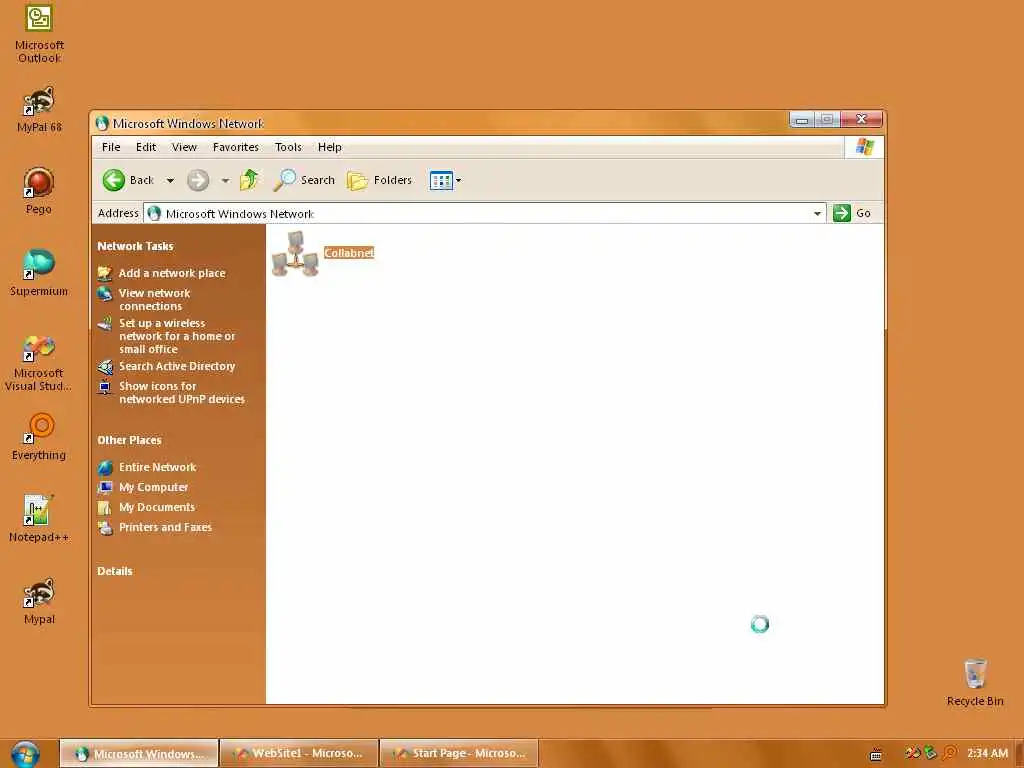The image size is (1024, 768).
Task: Go up one folder level
Action: coord(249,180)
